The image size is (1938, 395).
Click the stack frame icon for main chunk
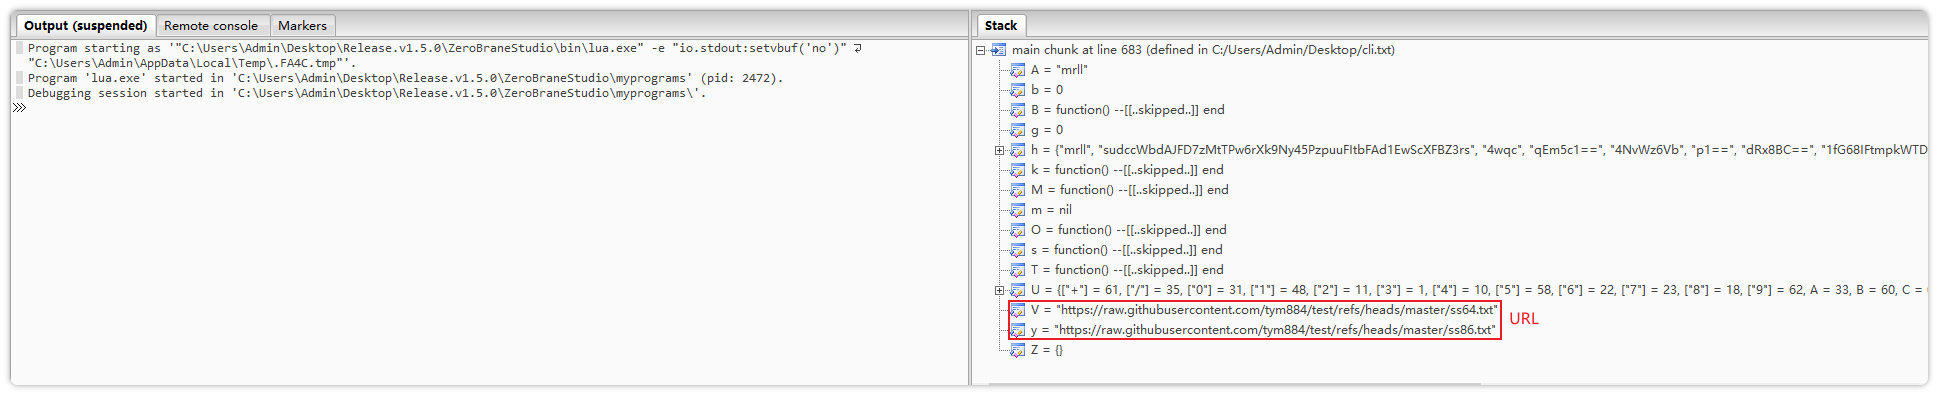point(998,50)
